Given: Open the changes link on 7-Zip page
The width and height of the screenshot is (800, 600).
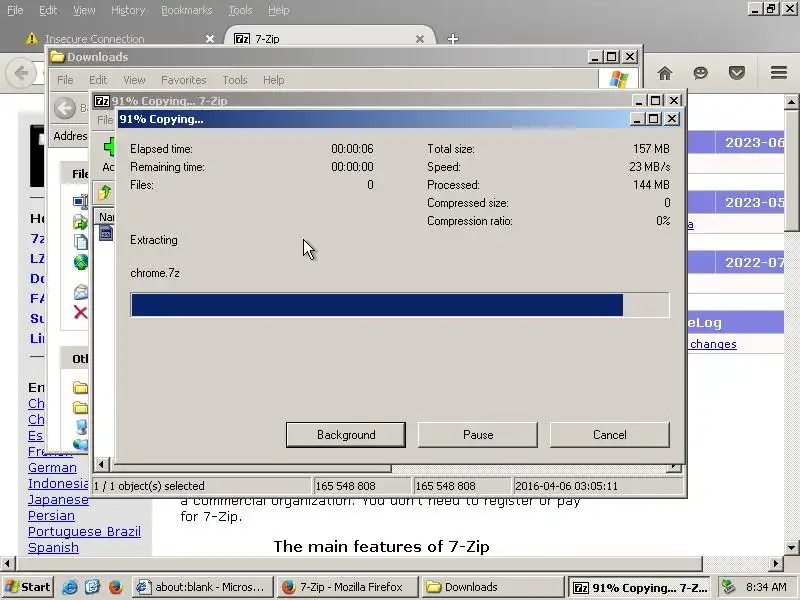Looking at the screenshot, I should point(713,344).
